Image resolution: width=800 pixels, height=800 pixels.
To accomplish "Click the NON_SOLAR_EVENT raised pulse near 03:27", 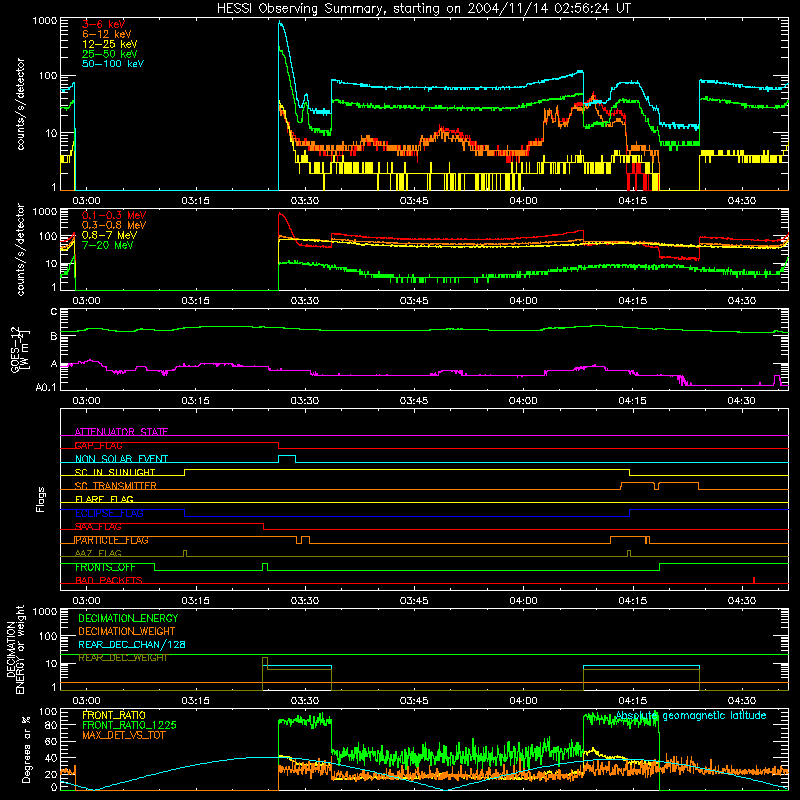I will (287, 457).
